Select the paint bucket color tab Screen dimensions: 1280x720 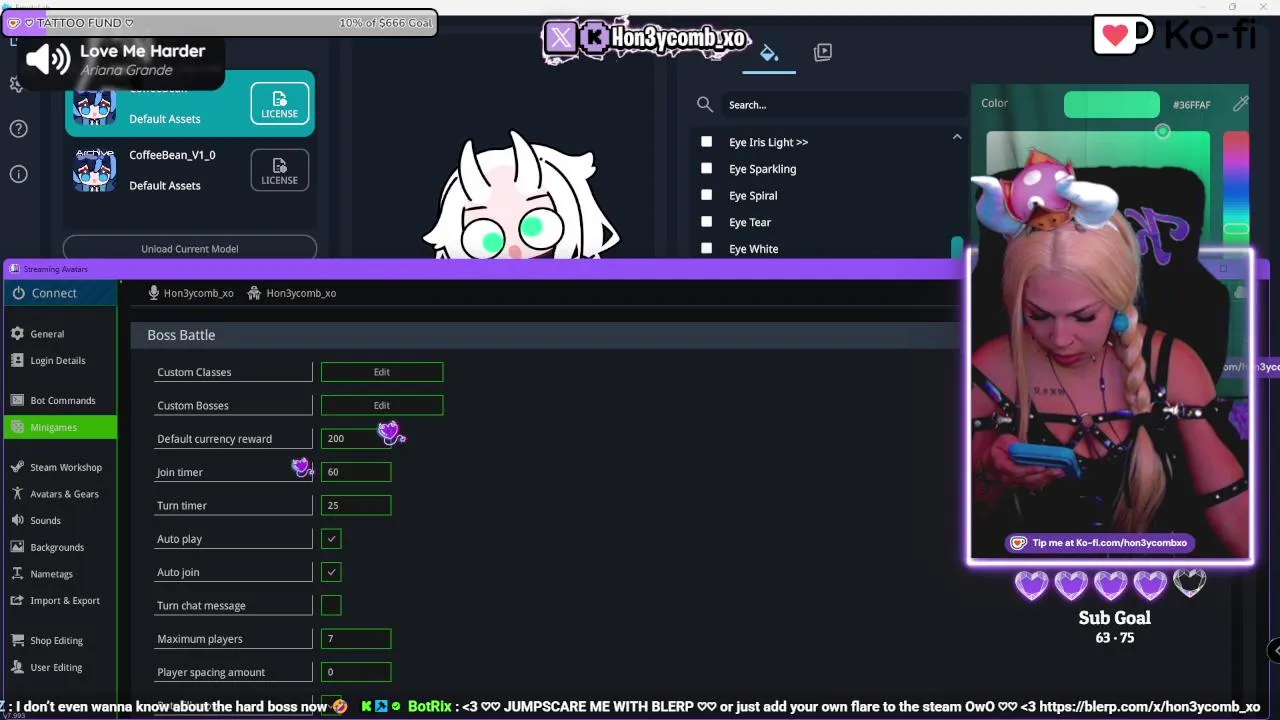point(769,53)
